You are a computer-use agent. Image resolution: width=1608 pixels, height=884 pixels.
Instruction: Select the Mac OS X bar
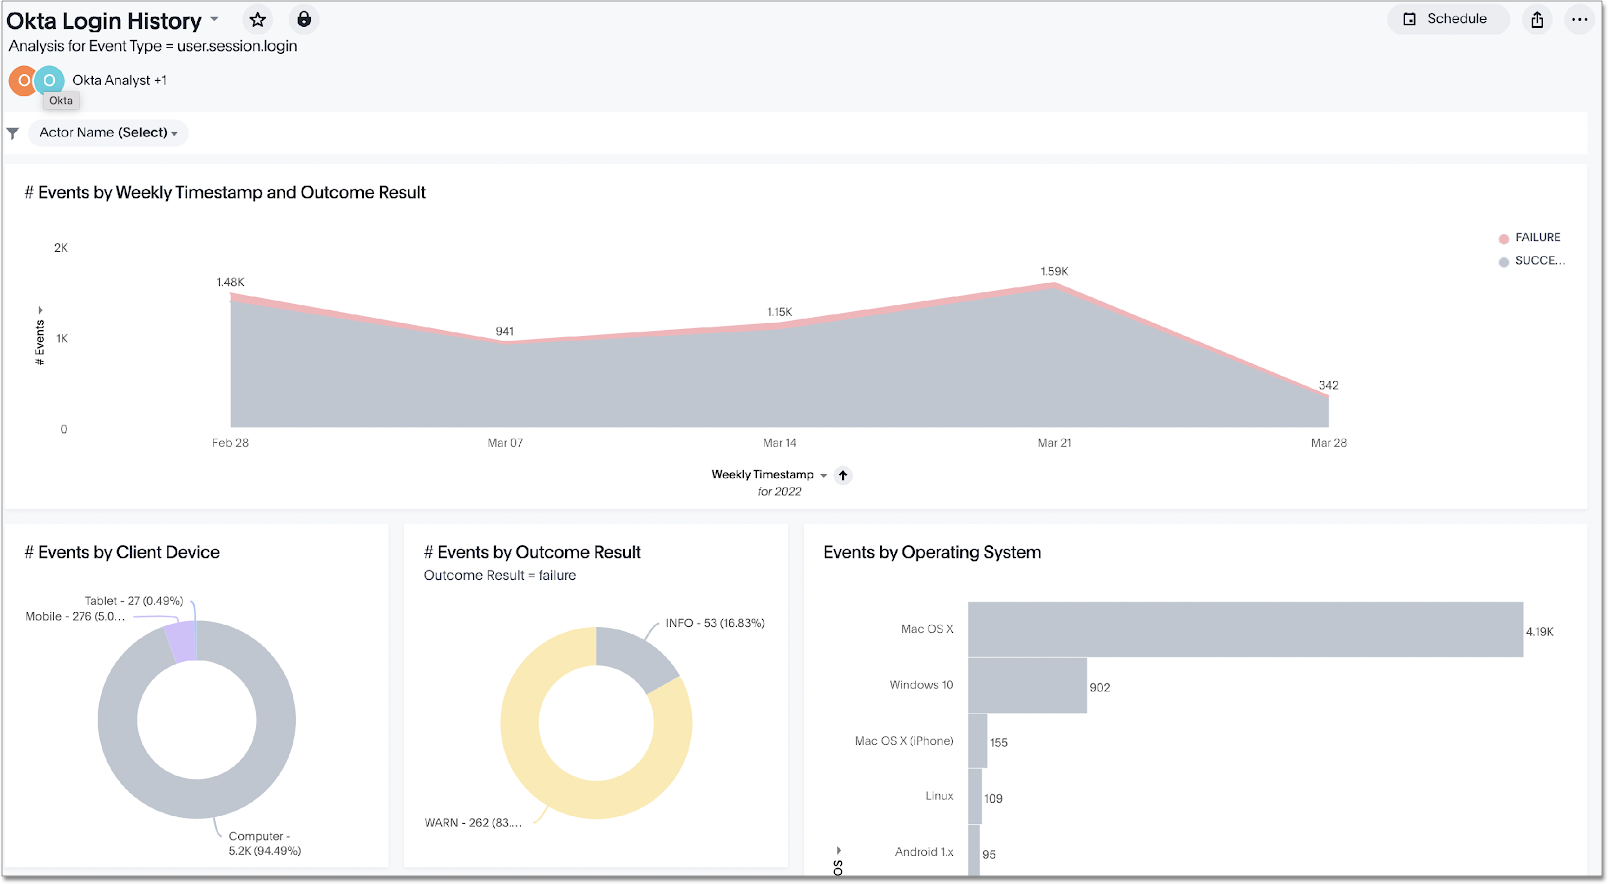[1245, 629]
